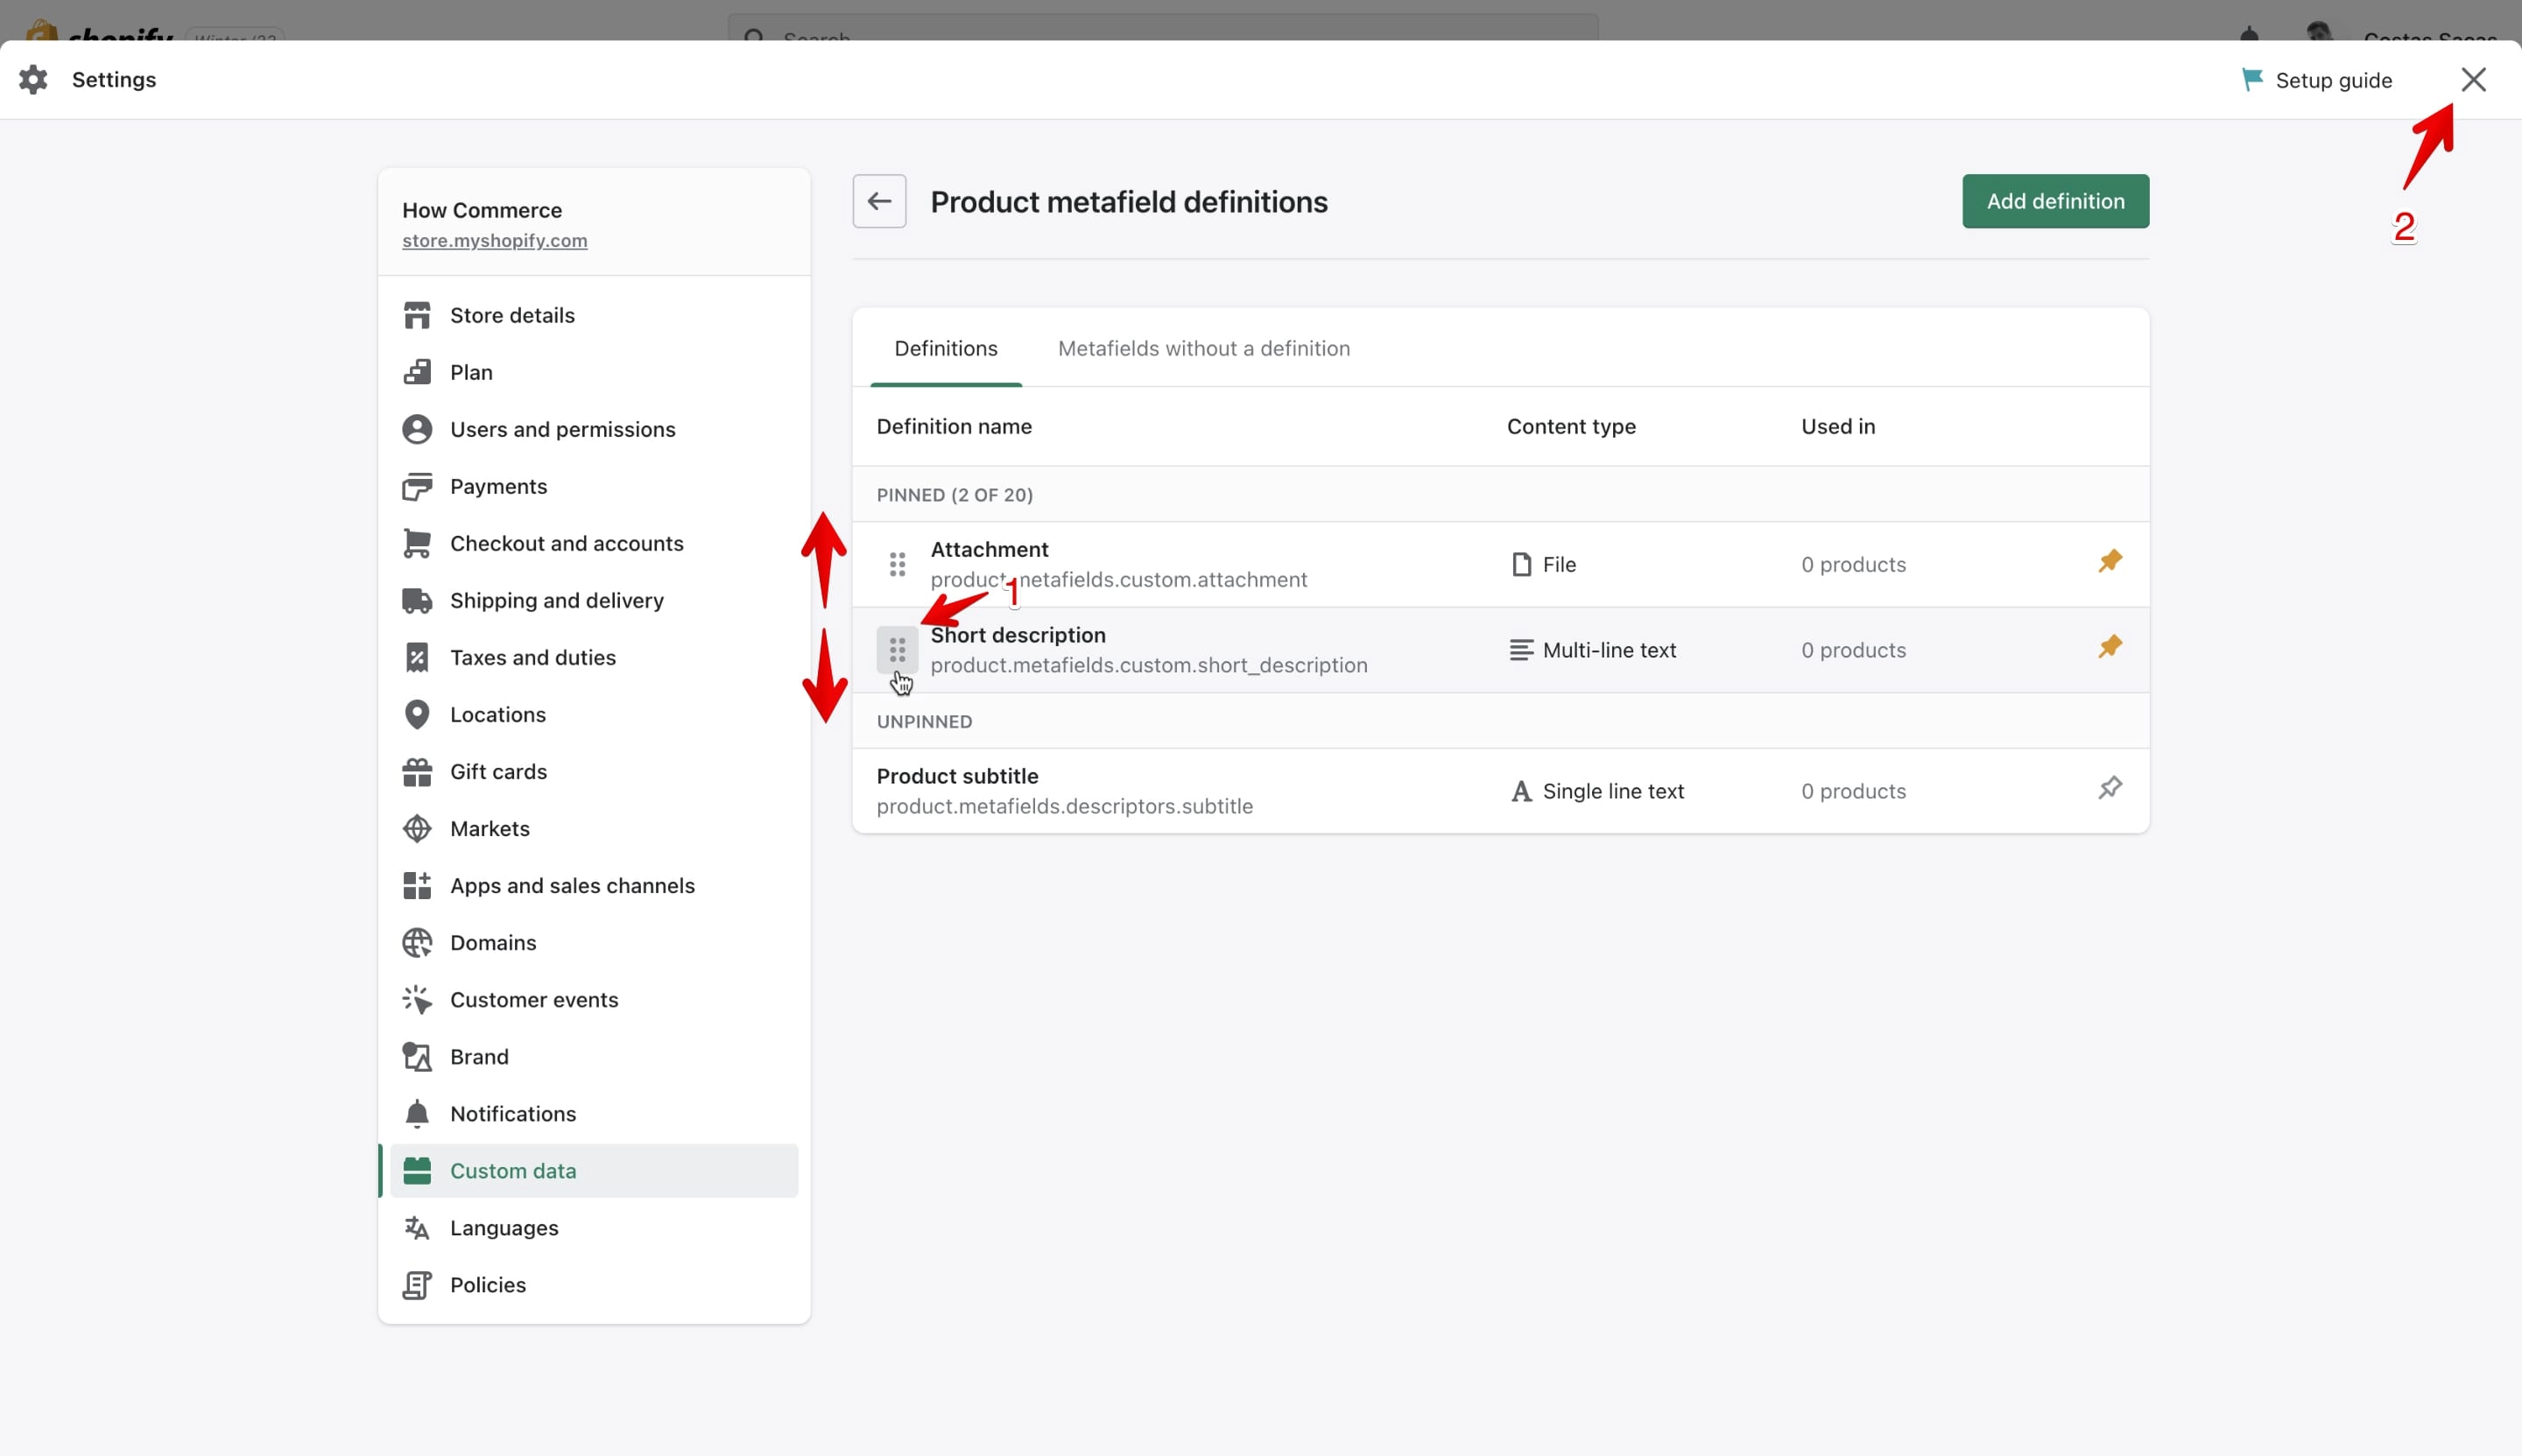2522x1456 pixels.
Task: Click the Locations pin icon
Action: coord(417,714)
